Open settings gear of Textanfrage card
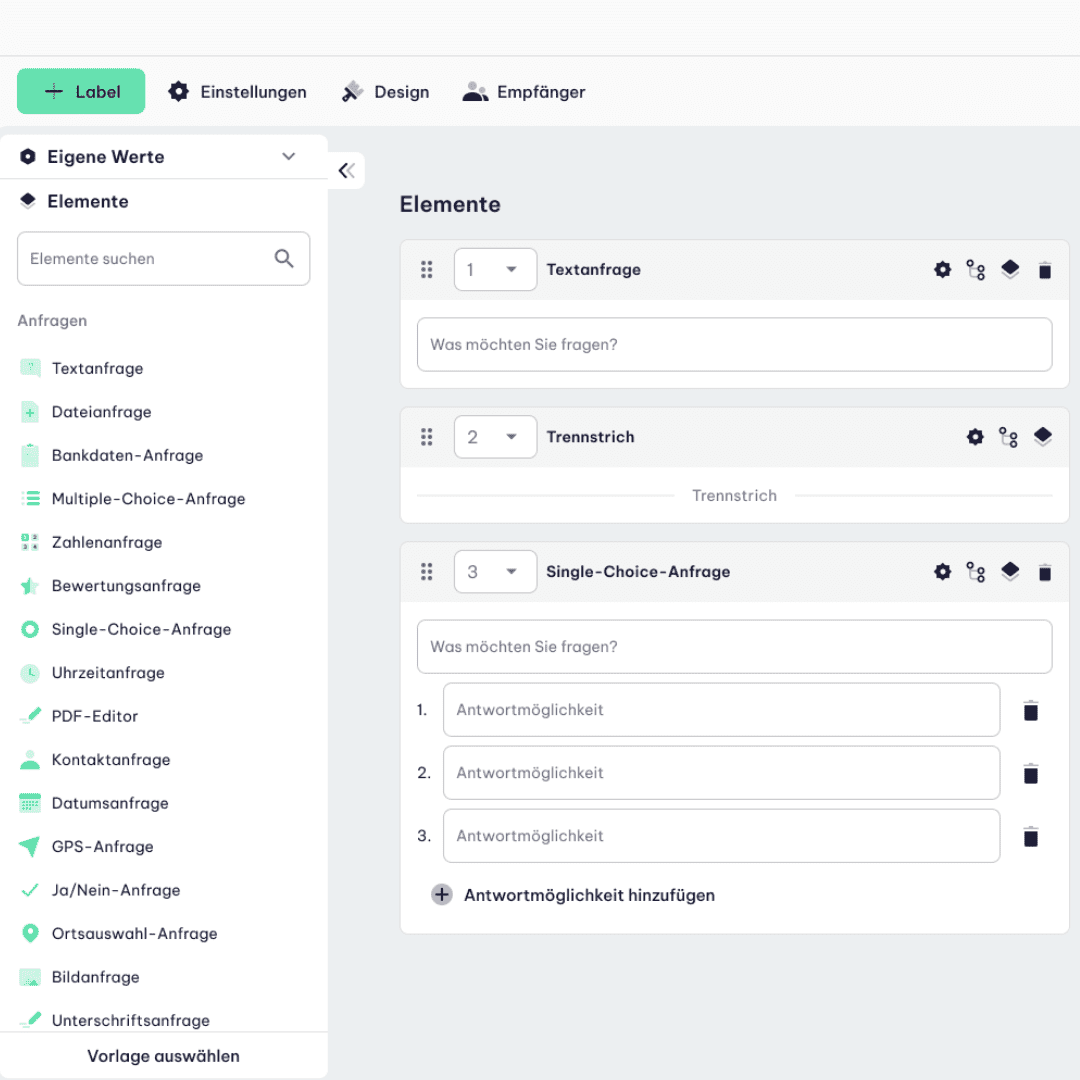The width and height of the screenshot is (1080, 1080). 942,269
